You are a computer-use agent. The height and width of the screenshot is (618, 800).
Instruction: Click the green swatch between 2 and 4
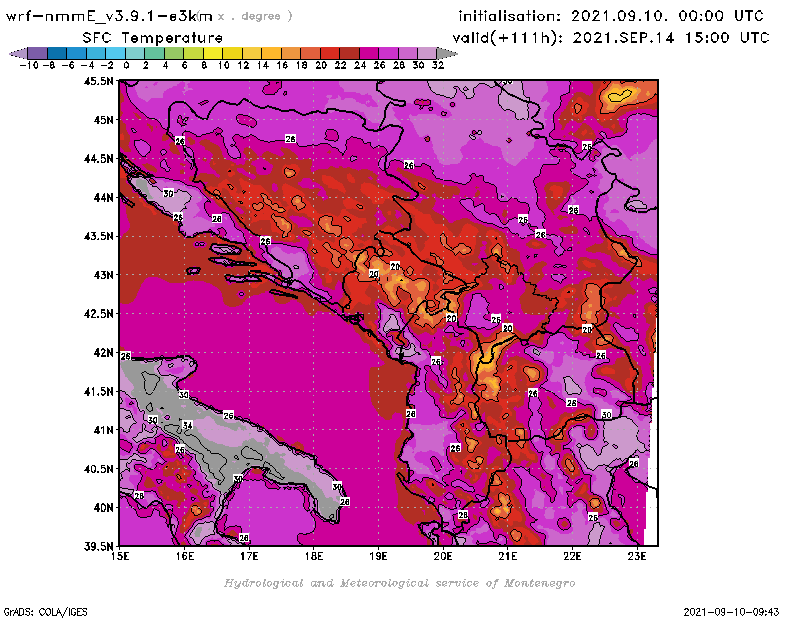[x=155, y=53]
